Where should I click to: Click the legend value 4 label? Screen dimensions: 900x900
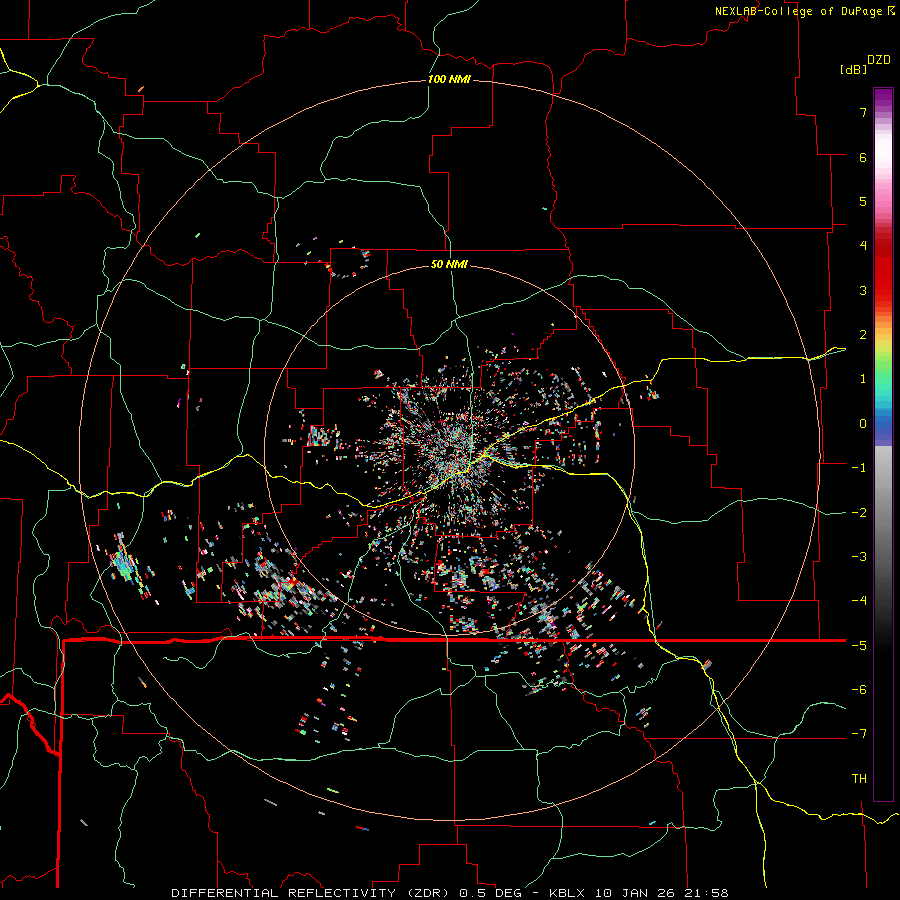pyautogui.click(x=863, y=246)
